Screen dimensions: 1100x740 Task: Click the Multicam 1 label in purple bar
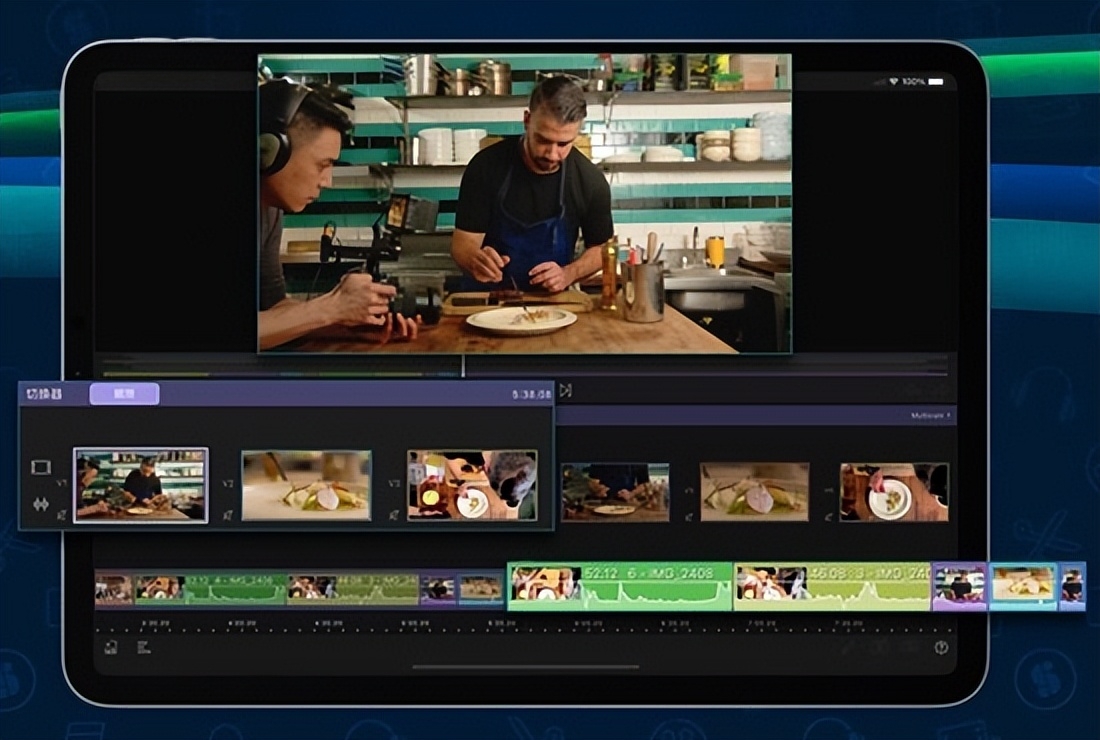930,416
